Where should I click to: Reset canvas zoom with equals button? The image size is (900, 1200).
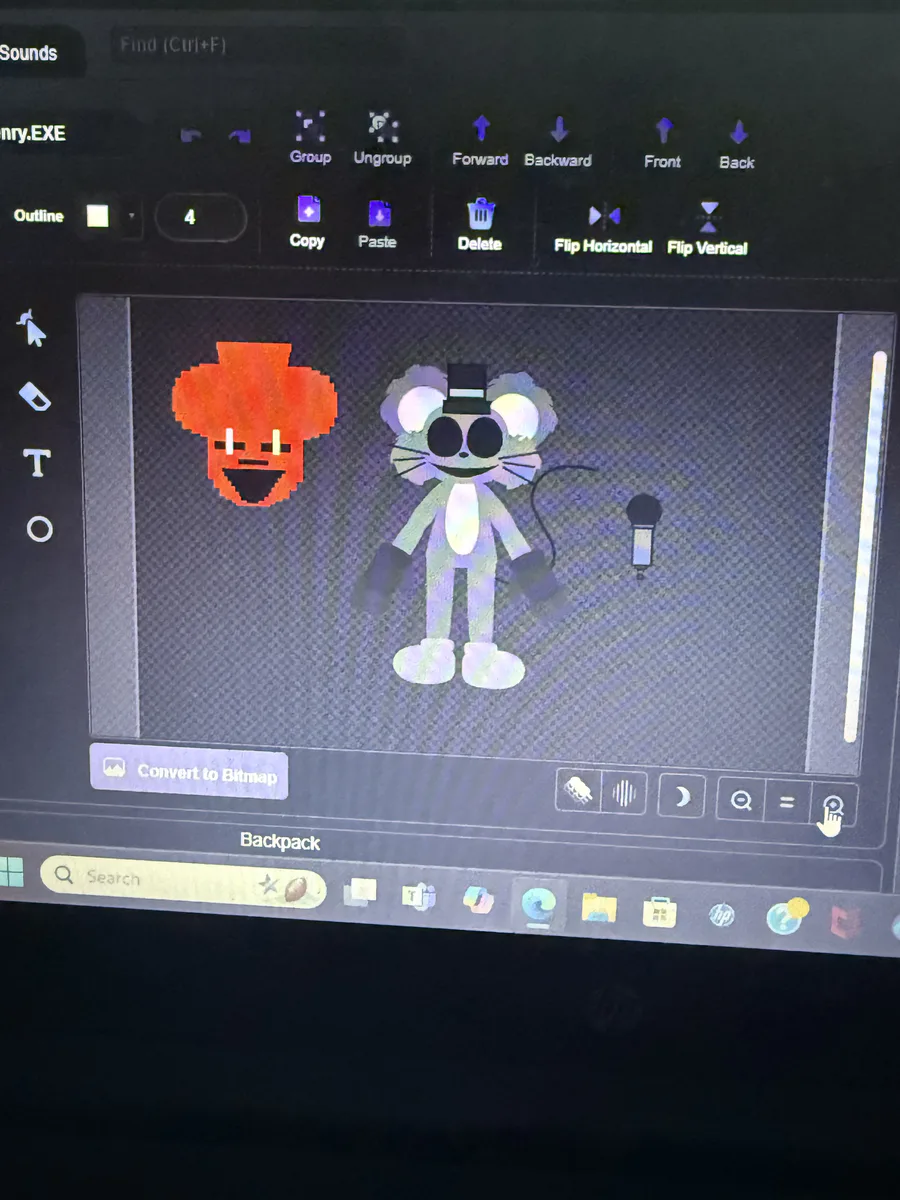point(787,801)
